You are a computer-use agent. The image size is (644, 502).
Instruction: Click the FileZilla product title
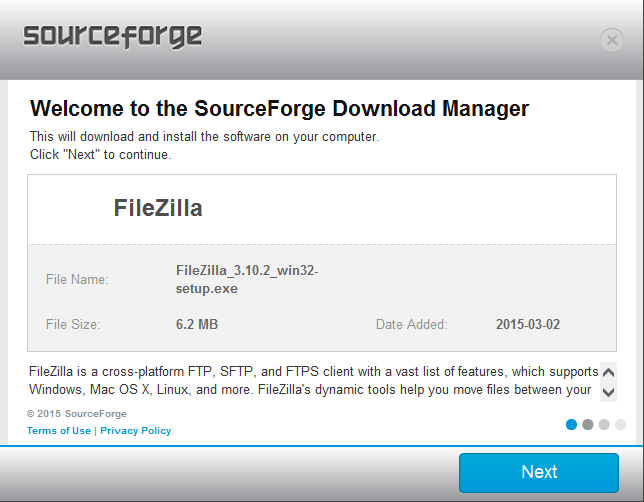pyautogui.click(x=158, y=209)
